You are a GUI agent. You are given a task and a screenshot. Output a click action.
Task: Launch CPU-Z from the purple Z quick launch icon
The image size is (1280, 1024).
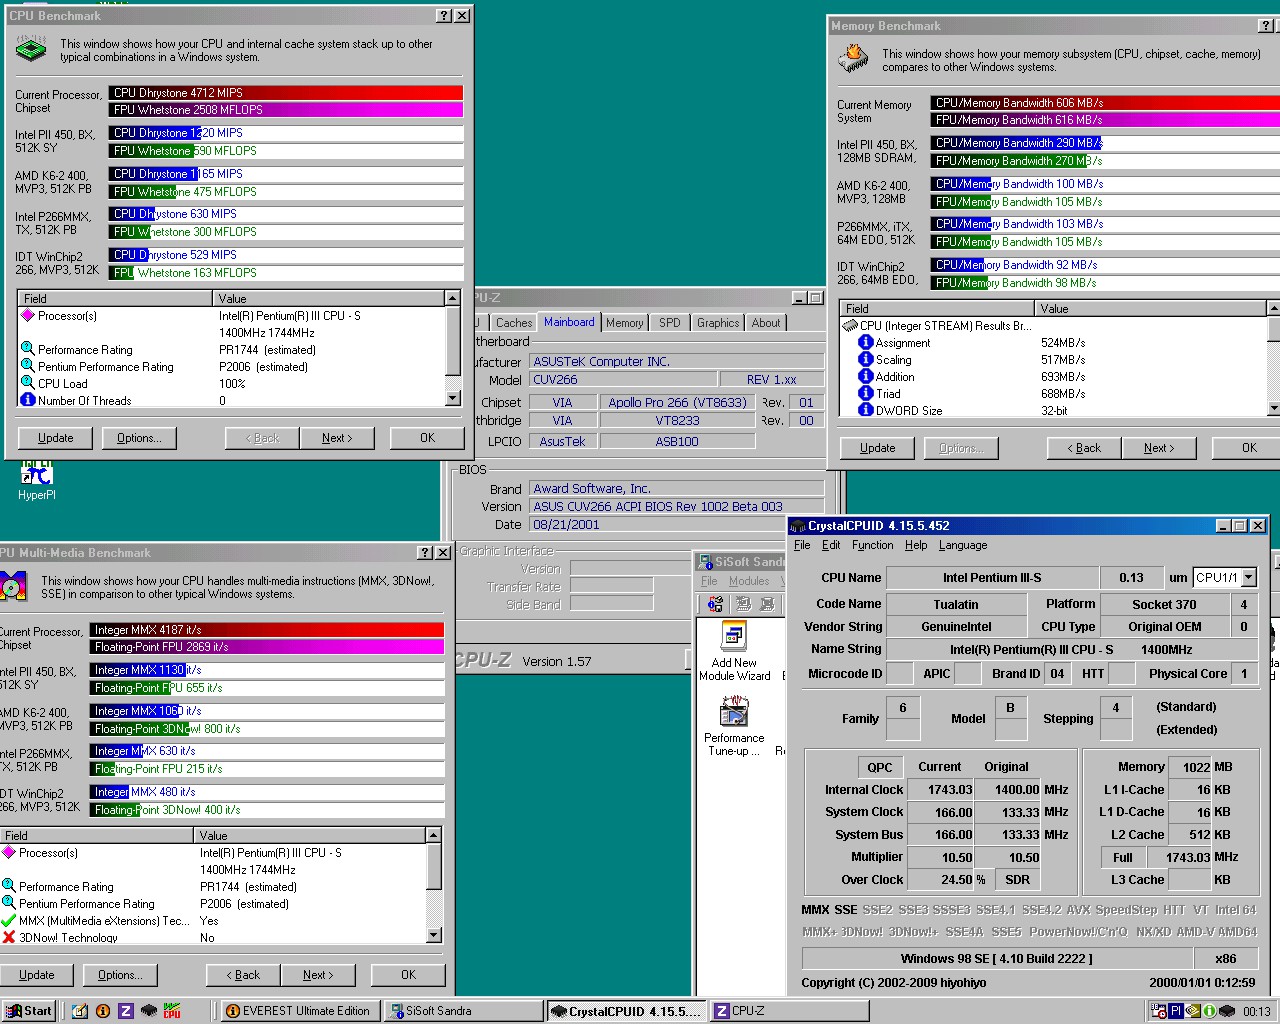coord(126,1011)
